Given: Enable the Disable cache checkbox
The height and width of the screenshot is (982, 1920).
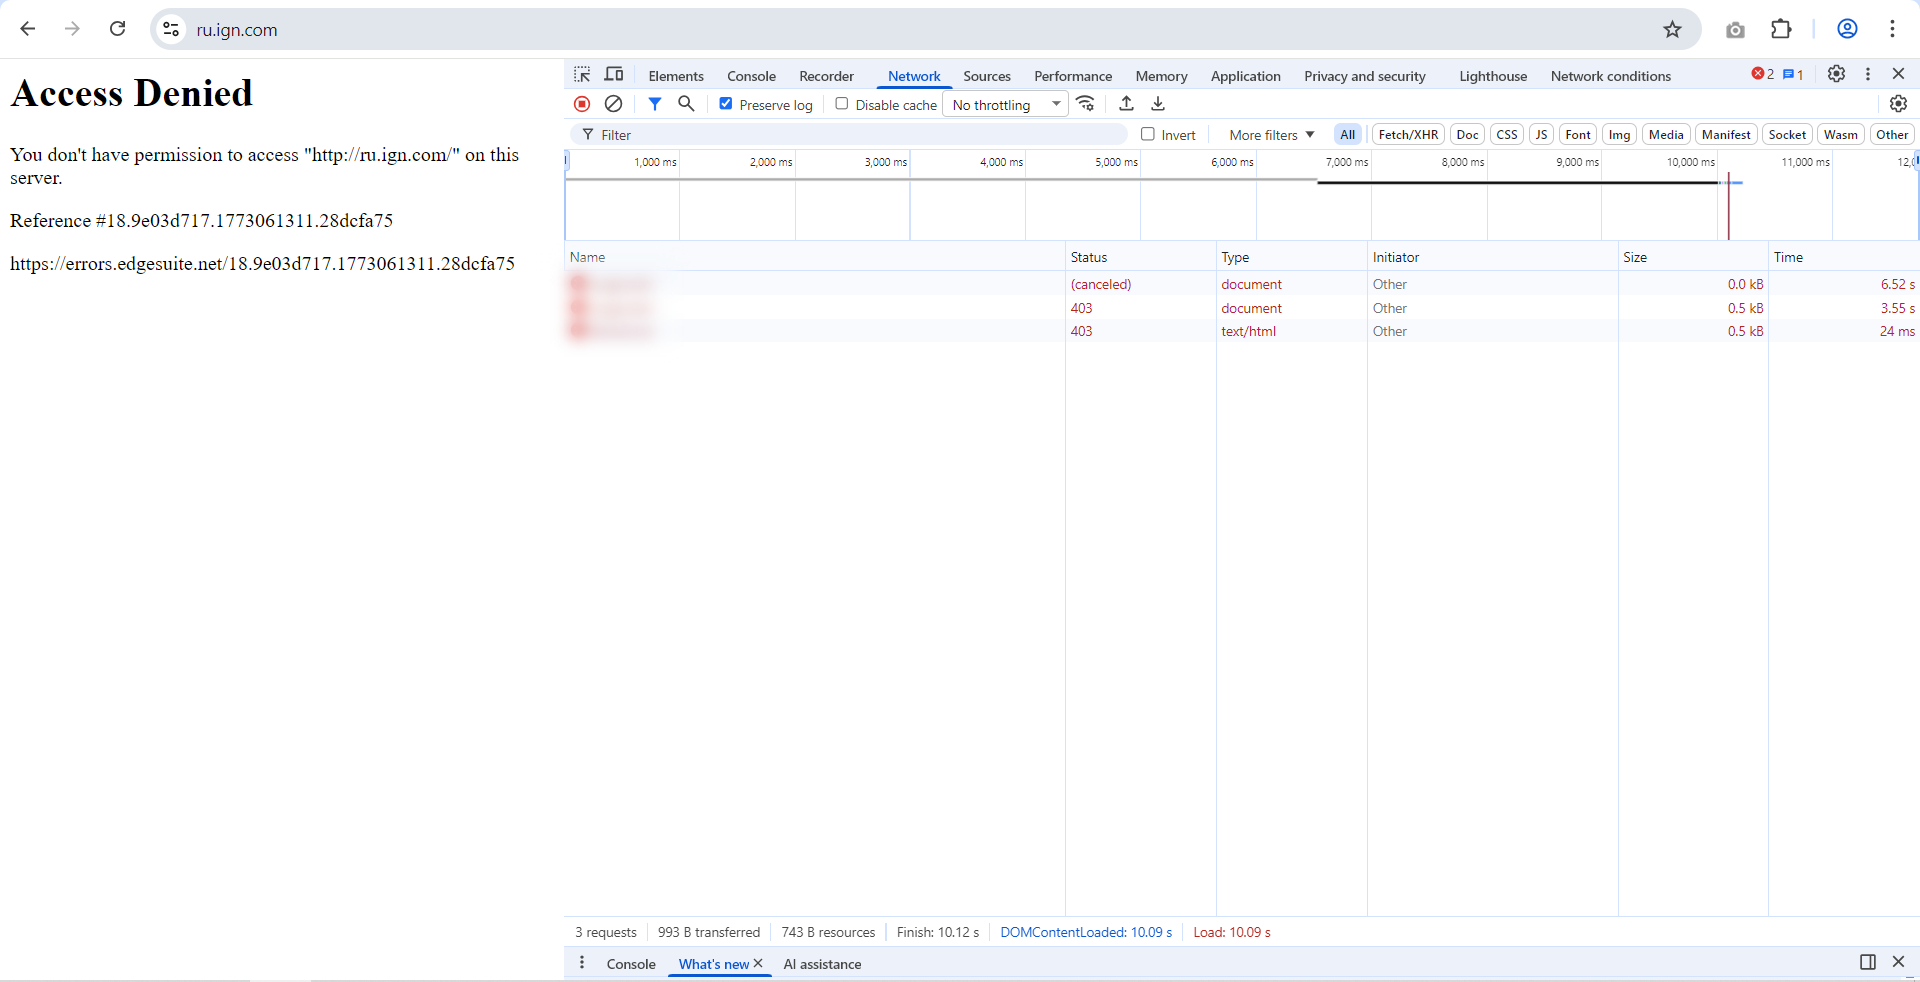Looking at the screenshot, I should [842, 104].
